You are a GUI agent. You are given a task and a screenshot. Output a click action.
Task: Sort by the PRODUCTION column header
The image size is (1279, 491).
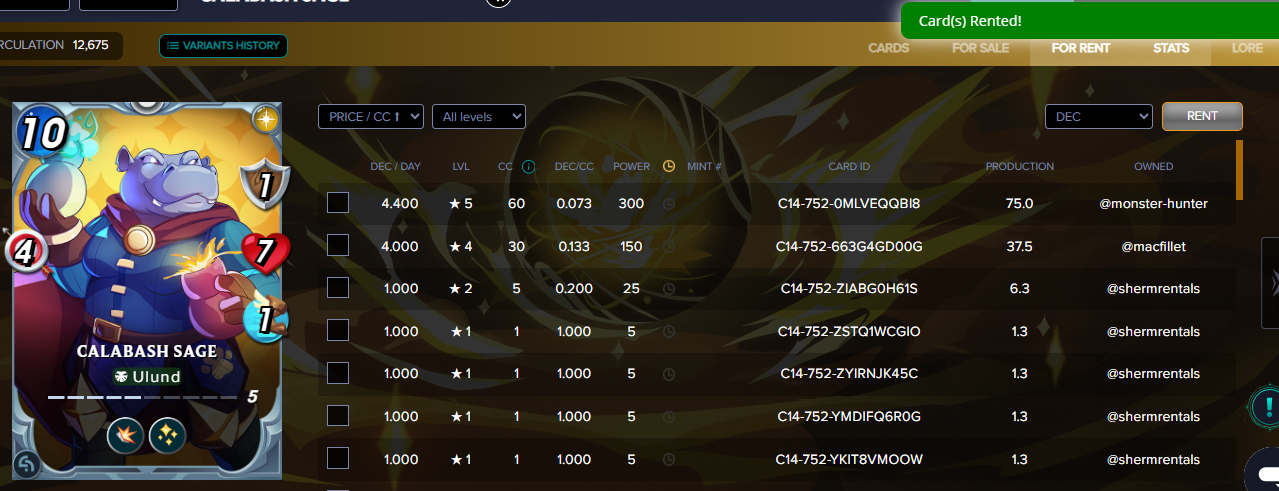tap(1019, 166)
